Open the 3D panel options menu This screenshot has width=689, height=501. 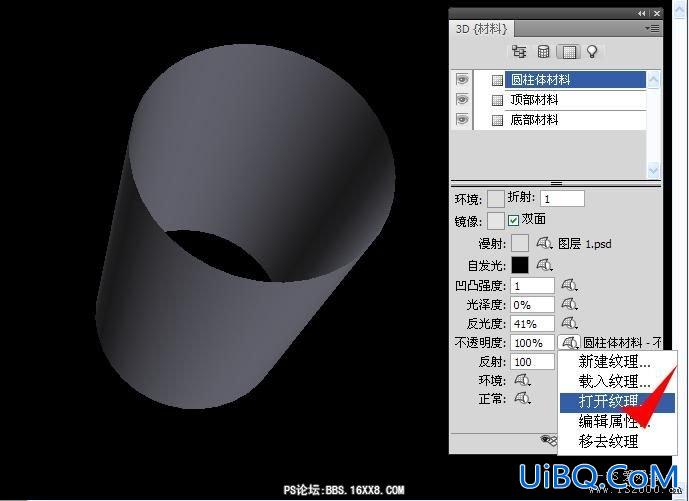coord(653,29)
